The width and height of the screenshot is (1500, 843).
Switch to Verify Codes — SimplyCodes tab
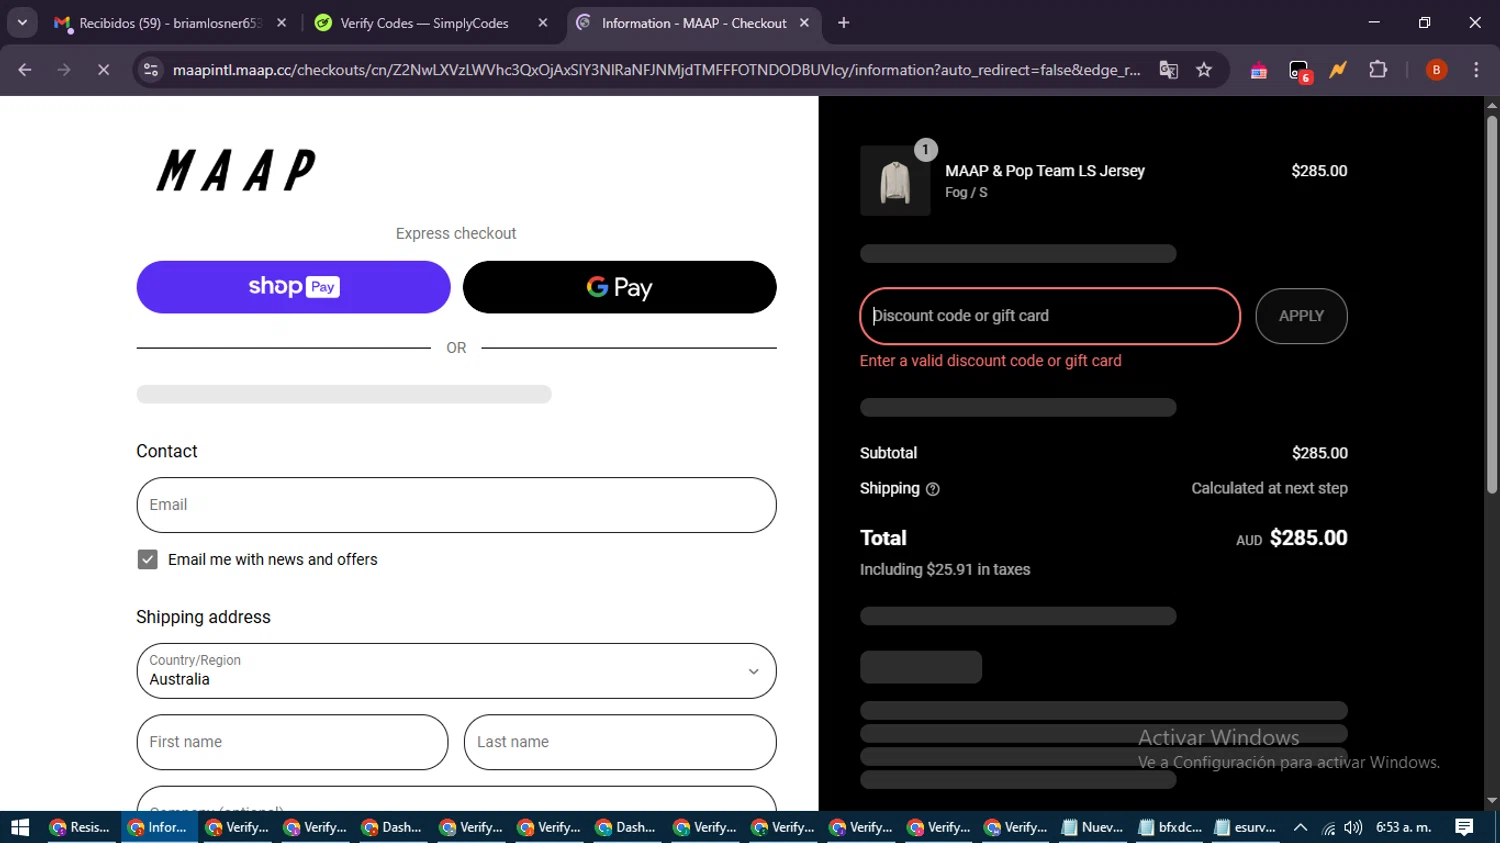pos(424,23)
